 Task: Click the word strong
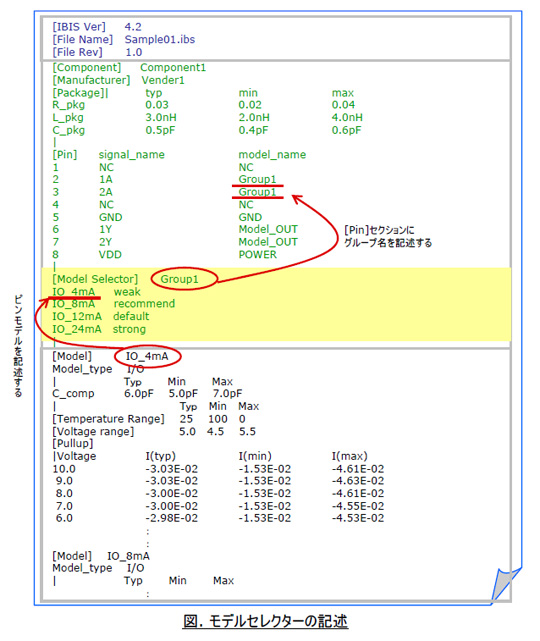coord(129,329)
